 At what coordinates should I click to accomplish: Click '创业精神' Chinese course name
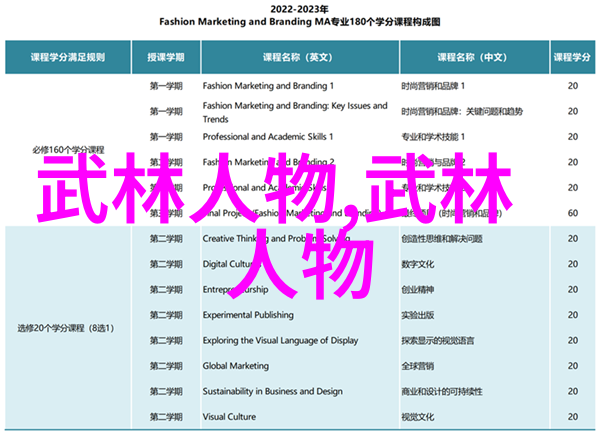tap(417, 290)
